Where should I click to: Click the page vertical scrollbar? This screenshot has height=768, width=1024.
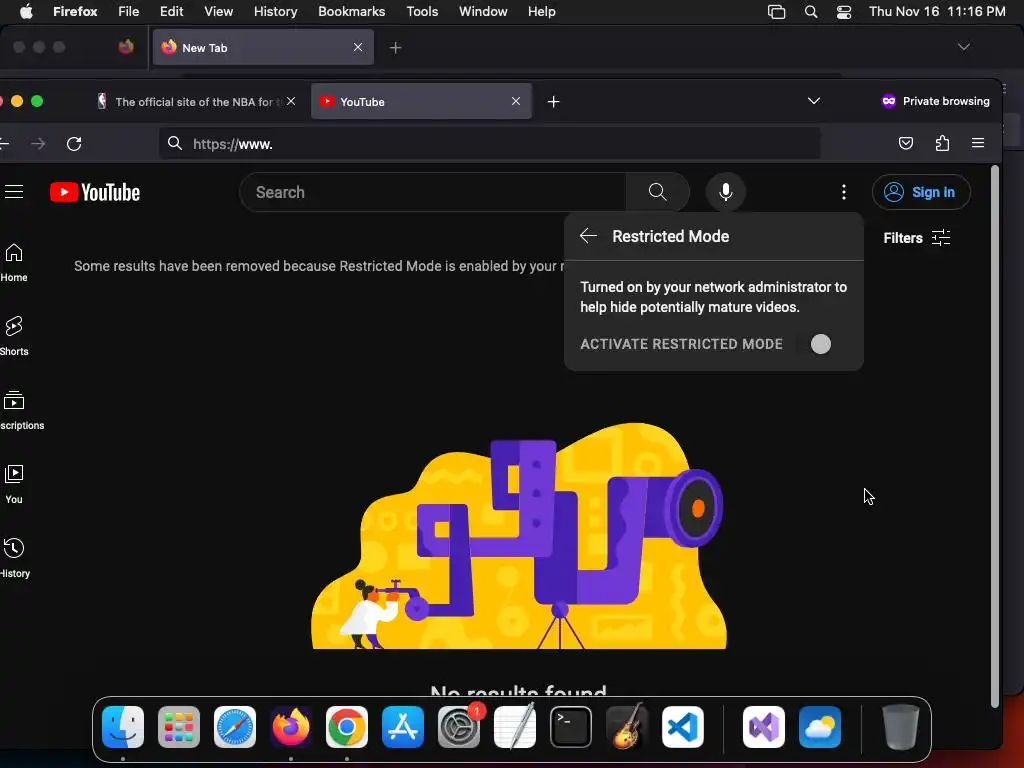995,436
